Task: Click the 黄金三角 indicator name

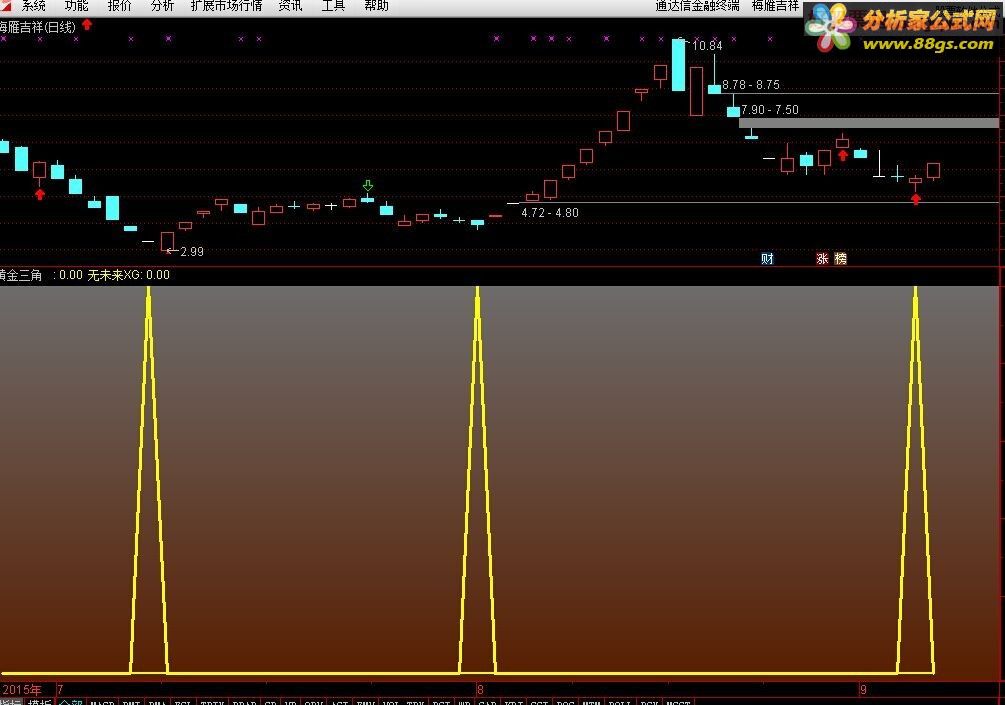Action: pyautogui.click(x=21, y=275)
